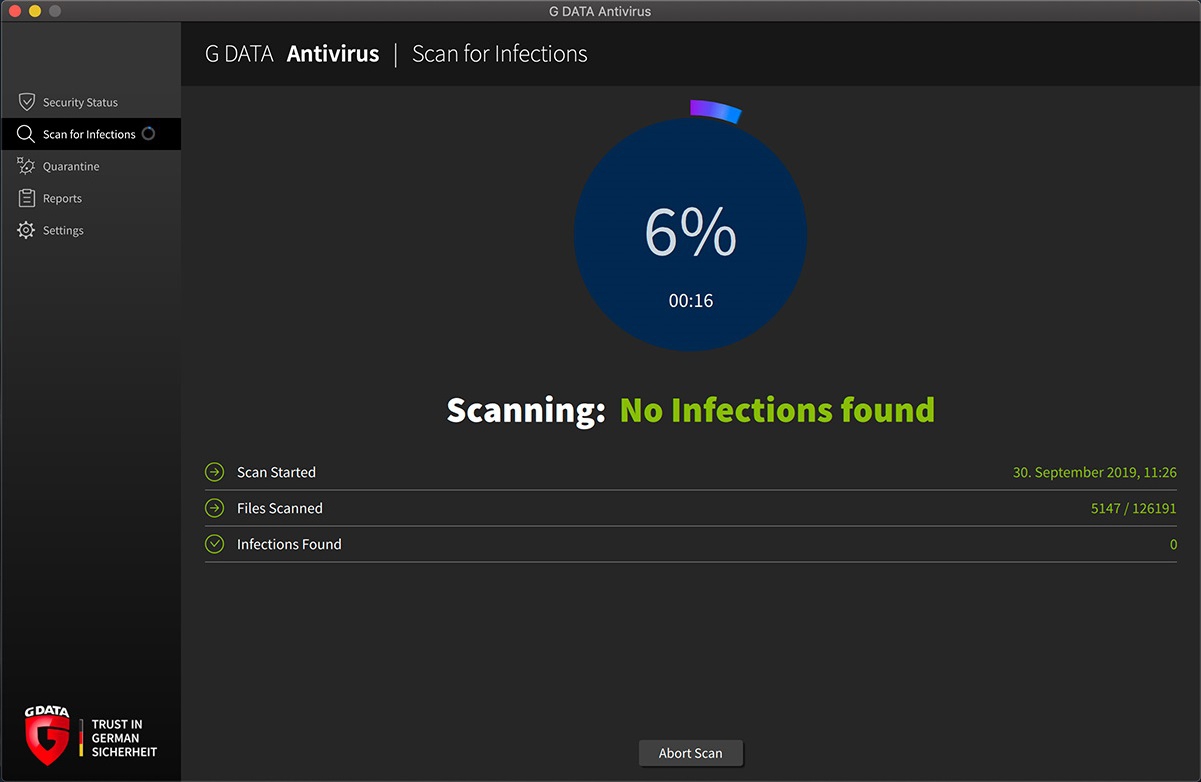This screenshot has width=1201, height=782.
Task: Click the arrow icon beside Files Scanned
Action: pyautogui.click(x=214, y=508)
